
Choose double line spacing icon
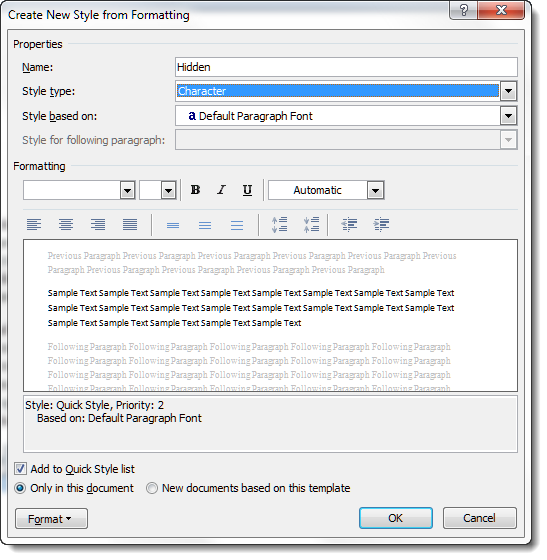pos(237,225)
